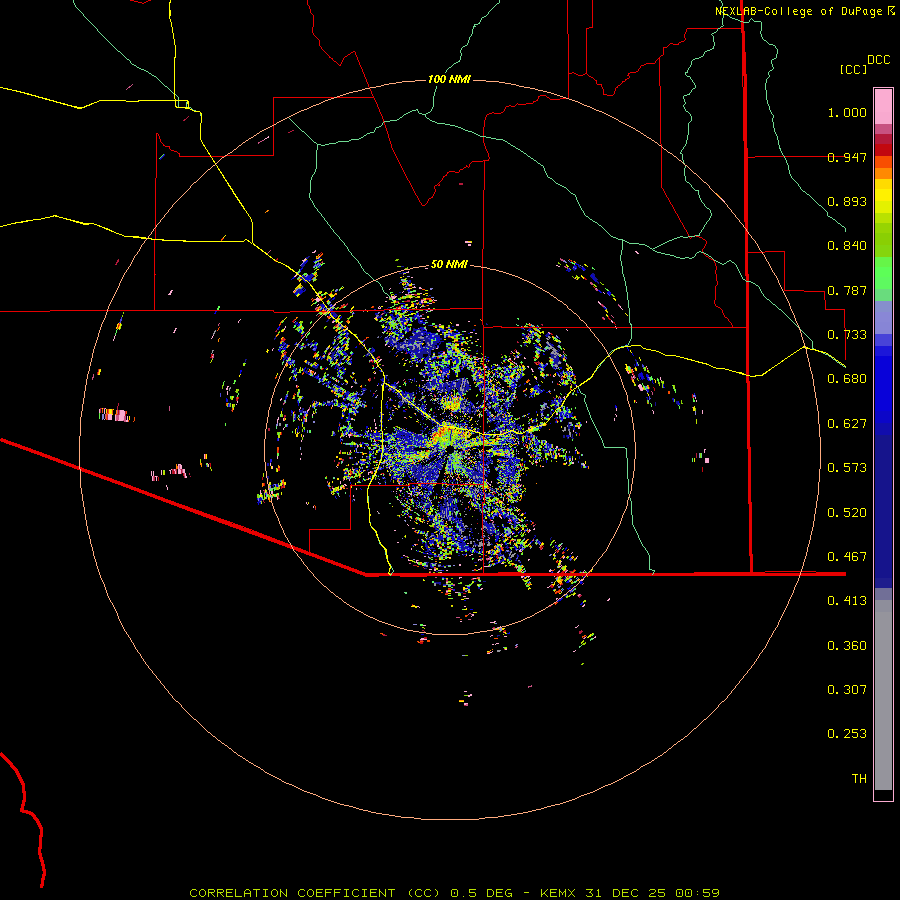Click the 50 NMI range ring label

449,265
